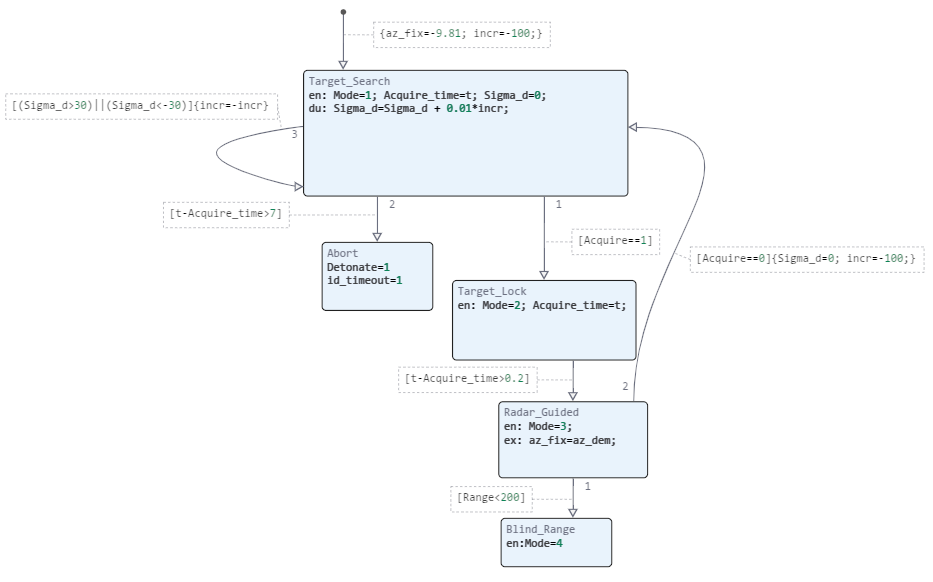Click the arrowhead entering the Radar_Guided state
Viewport: 933px width, 582px height.
pyautogui.click(x=573, y=395)
